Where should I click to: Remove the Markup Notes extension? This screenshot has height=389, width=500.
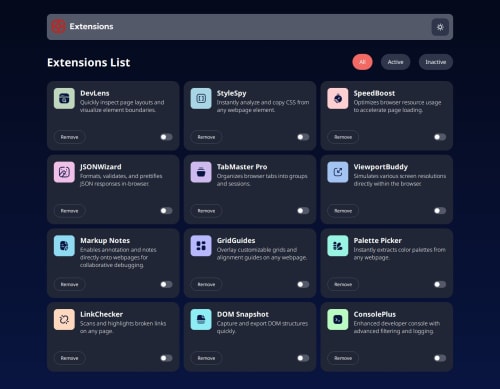coord(69,284)
